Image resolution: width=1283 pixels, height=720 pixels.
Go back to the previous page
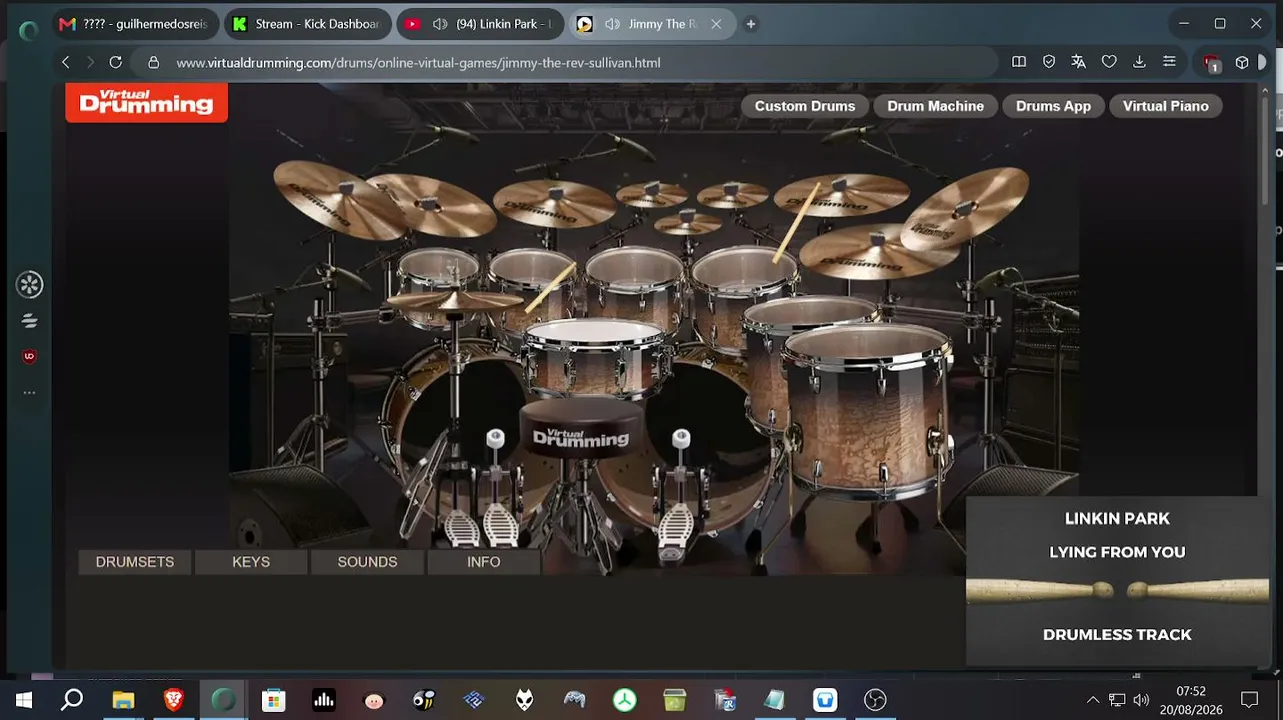[66, 62]
